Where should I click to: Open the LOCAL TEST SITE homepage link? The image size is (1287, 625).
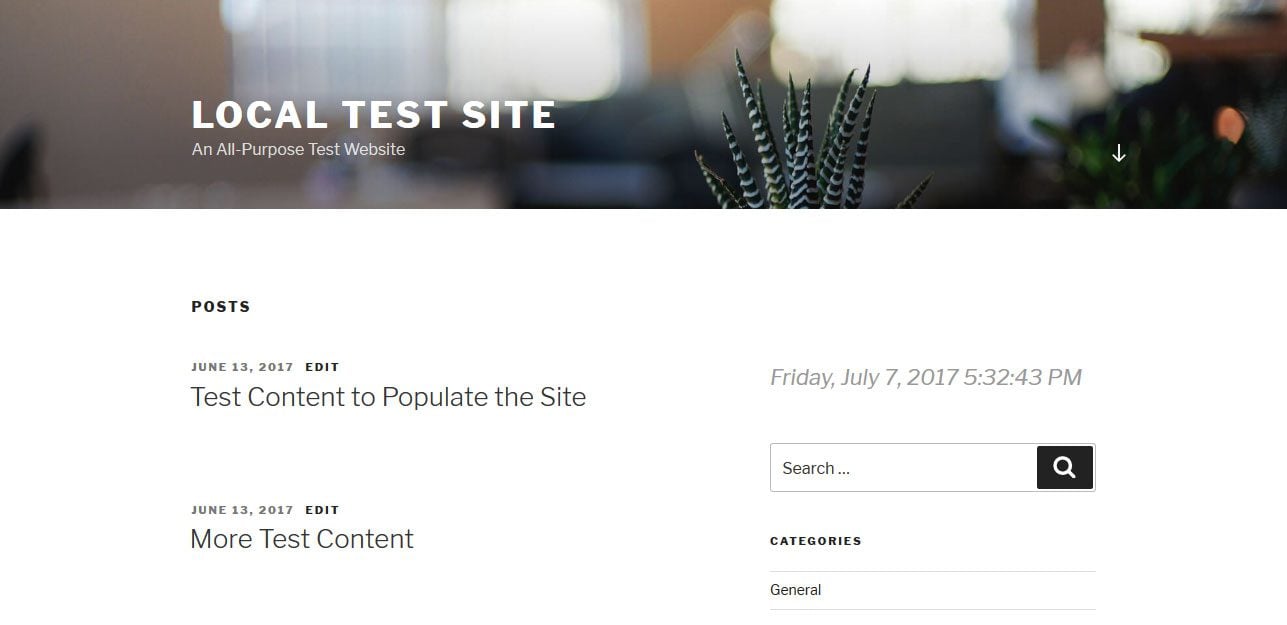tap(373, 114)
